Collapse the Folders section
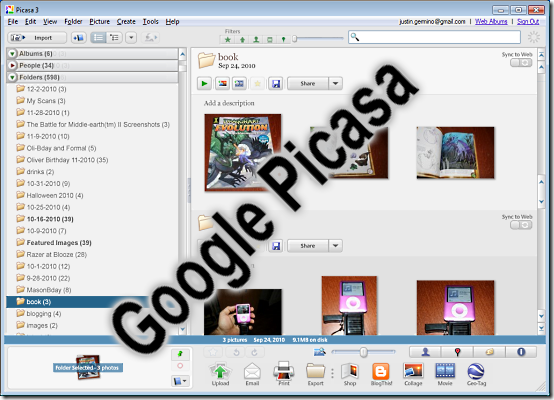Viewport: 554px width, 400px height. point(12,77)
